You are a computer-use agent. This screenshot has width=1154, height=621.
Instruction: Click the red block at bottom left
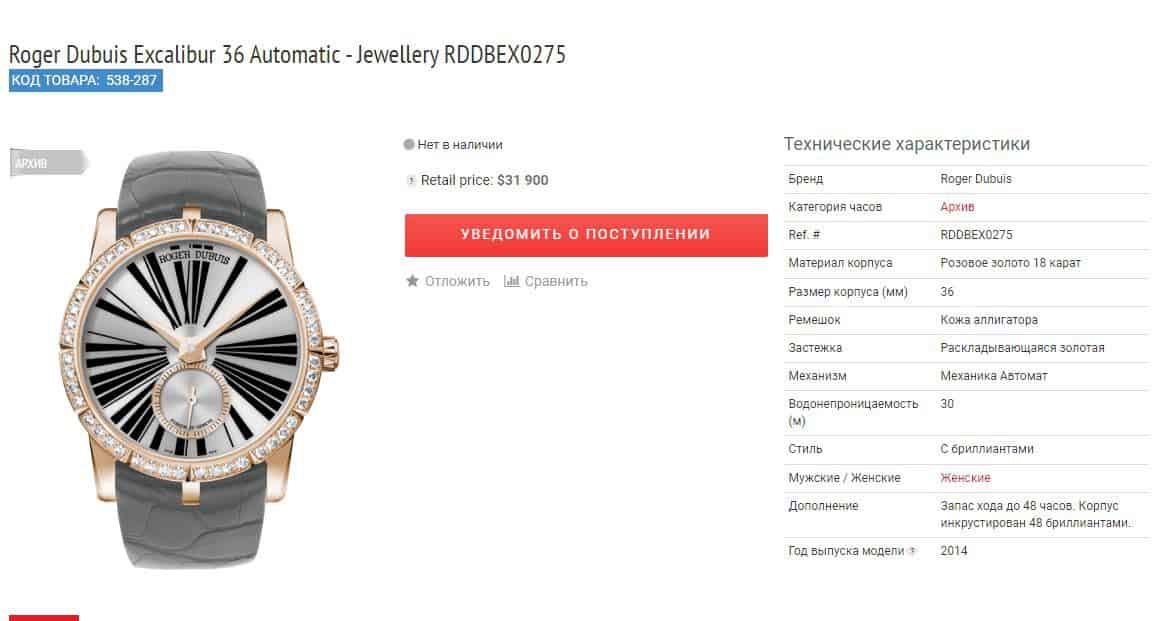pyautogui.click(x=43, y=617)
